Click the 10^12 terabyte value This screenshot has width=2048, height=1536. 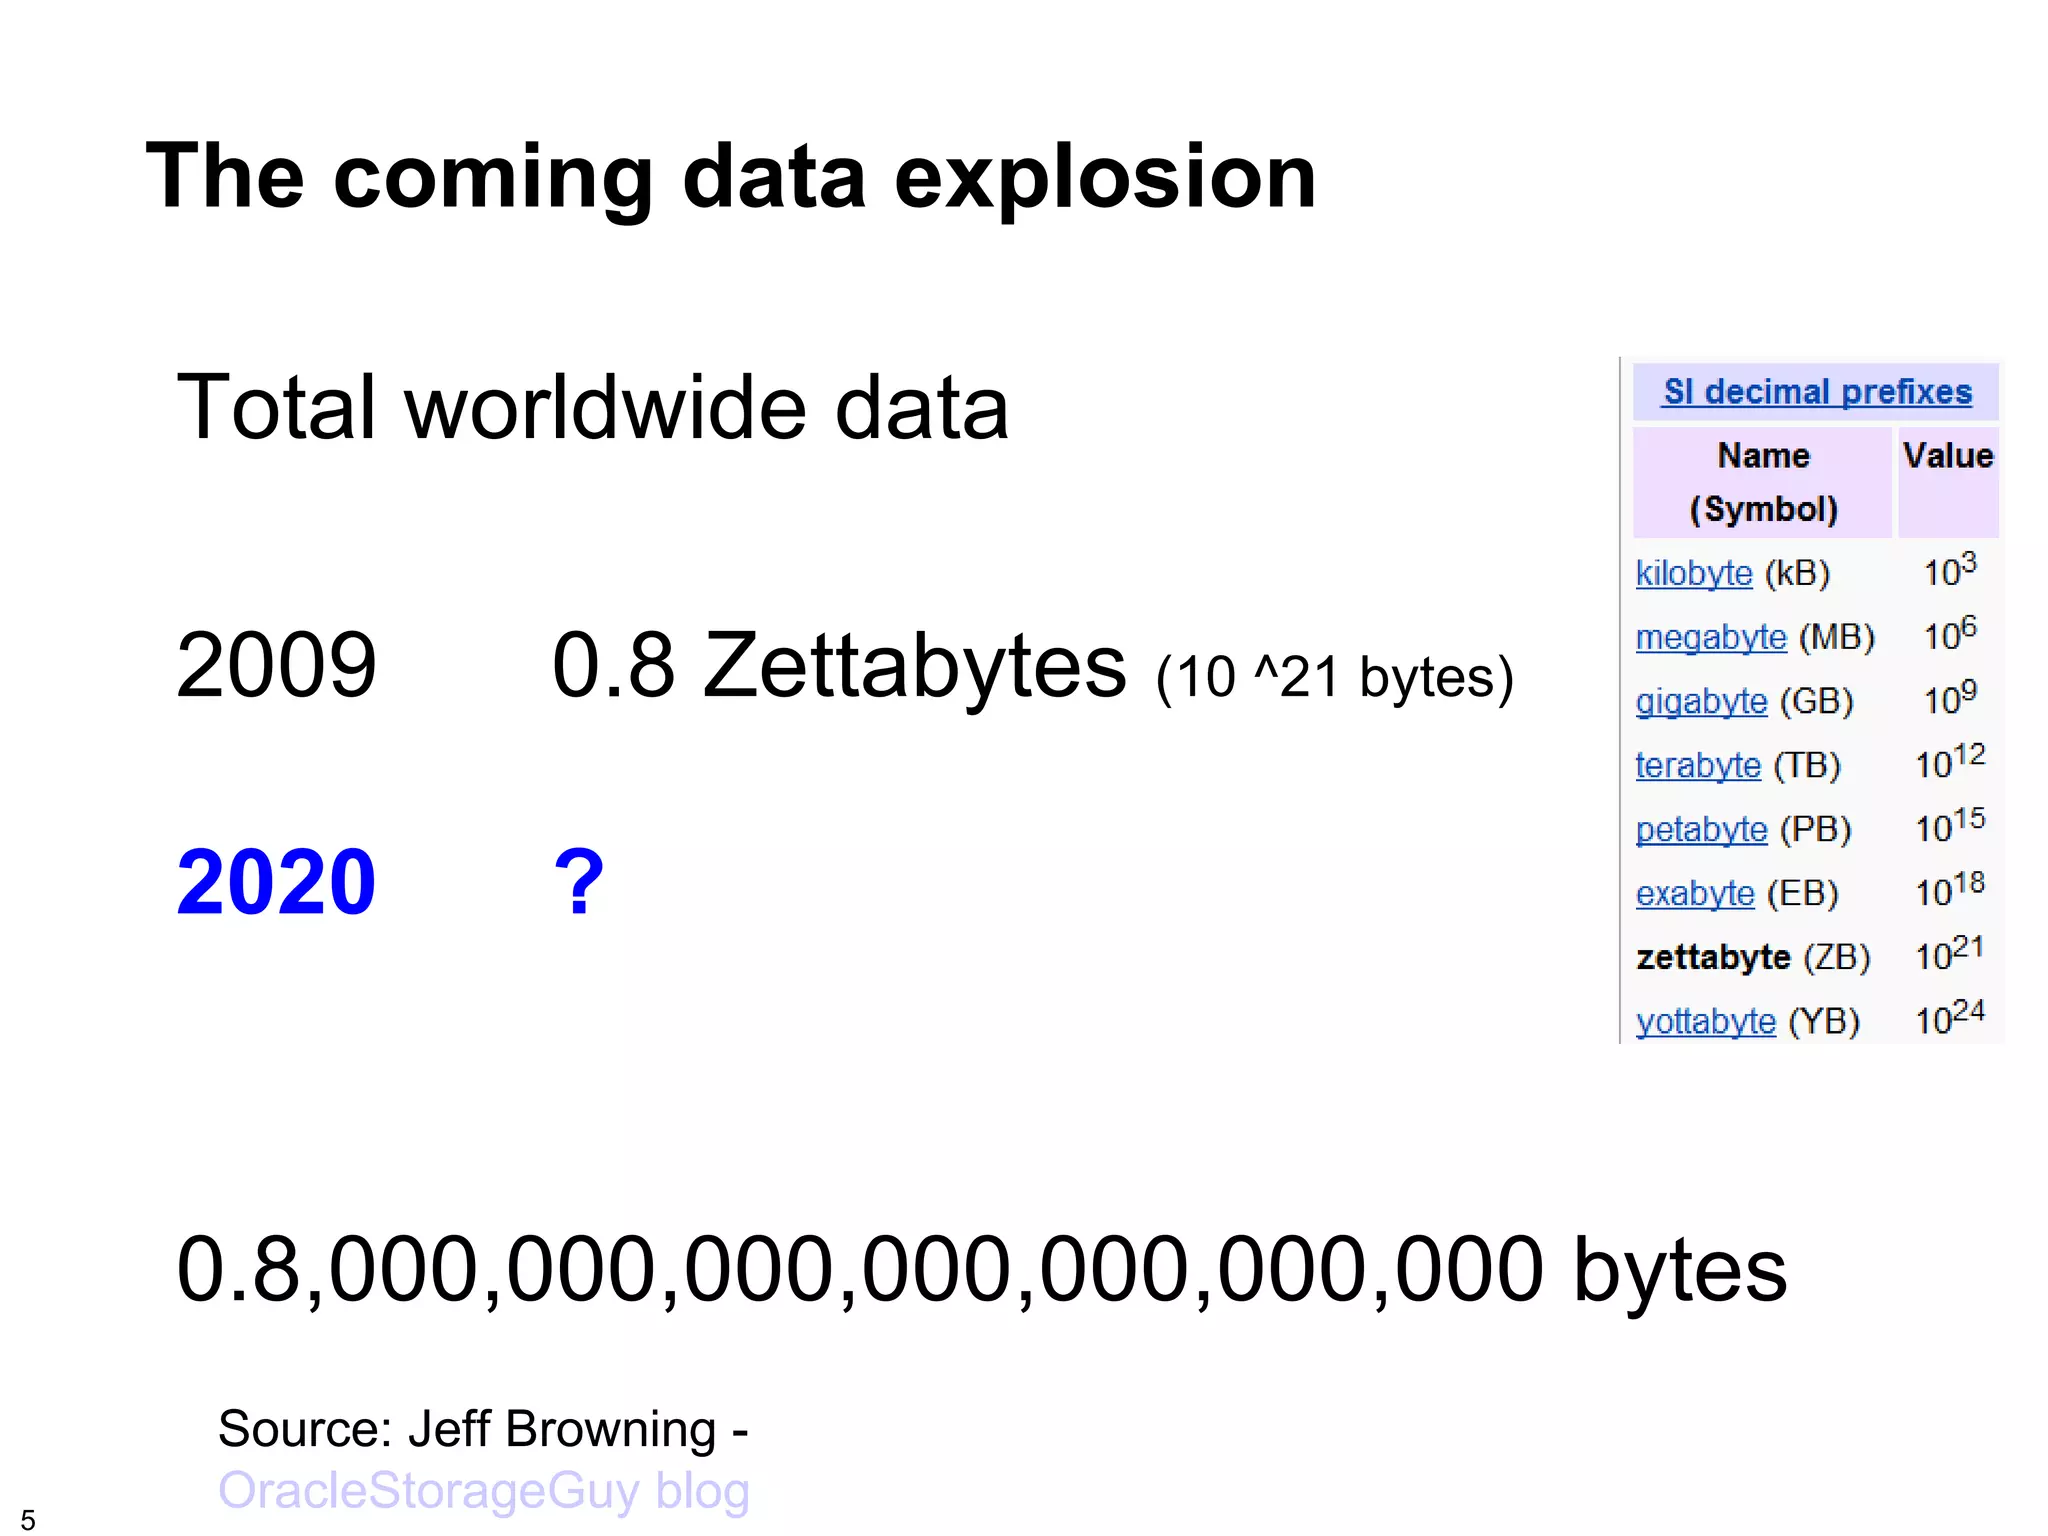coord(1949,761)
